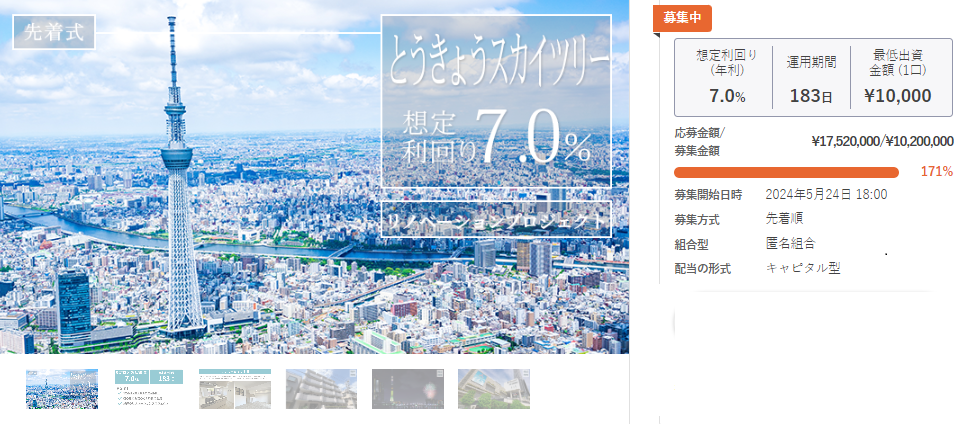Select the sixth thumbnail of building exterior
The width and height of the screenshot is (965, 424).
point(494,389)
